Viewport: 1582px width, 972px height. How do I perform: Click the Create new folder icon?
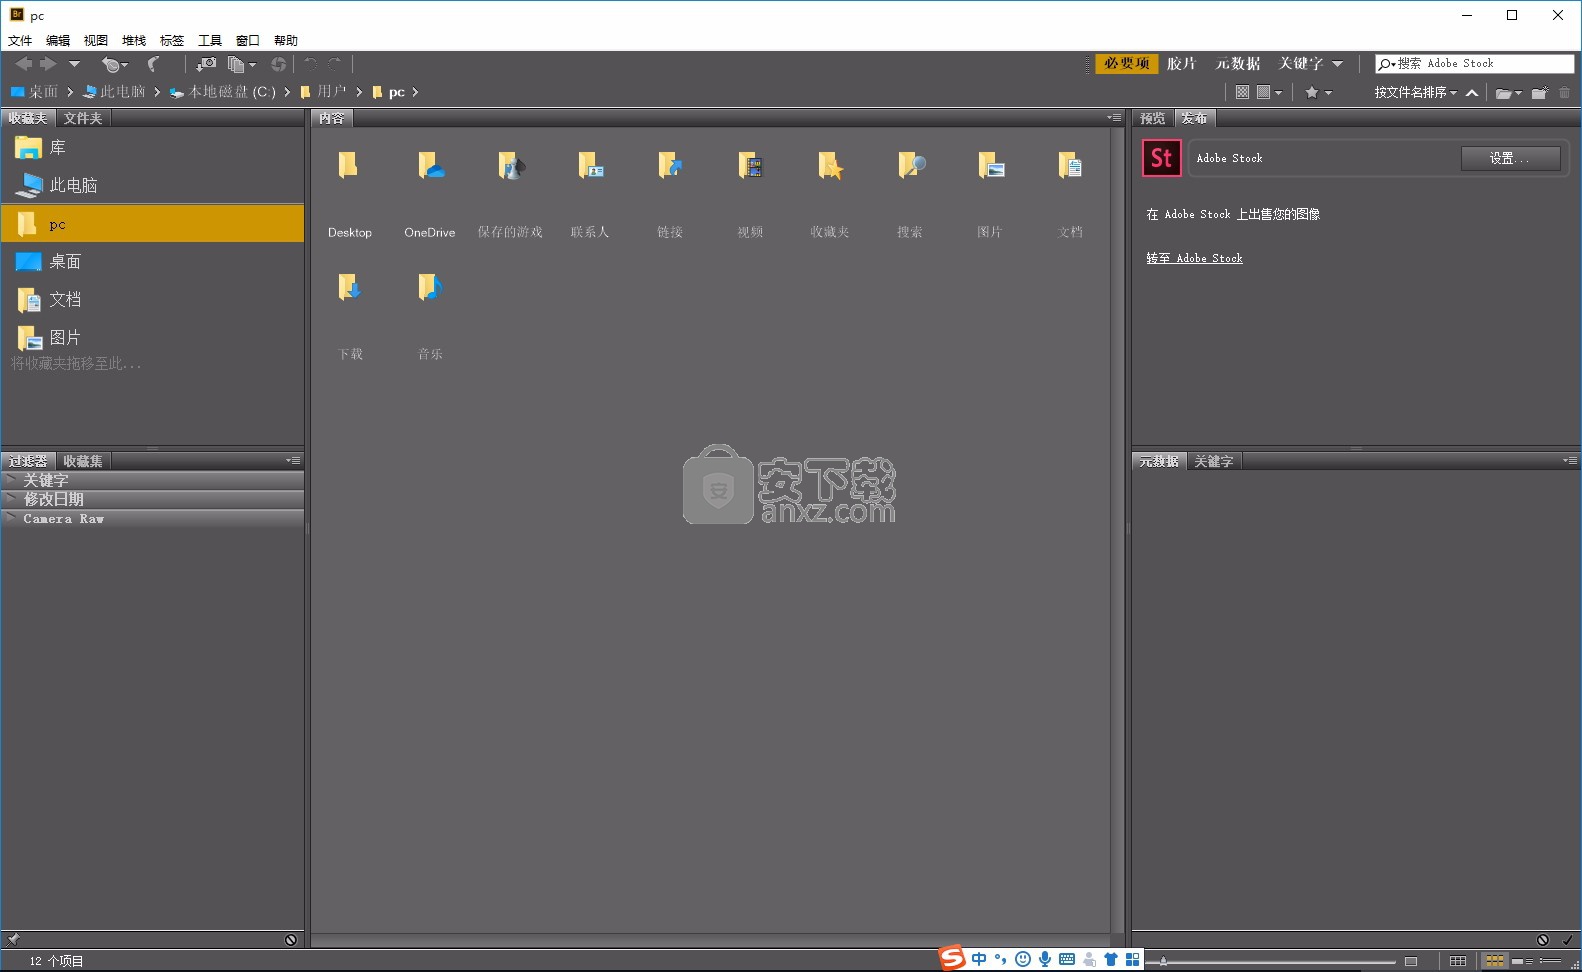point(1540,92)
